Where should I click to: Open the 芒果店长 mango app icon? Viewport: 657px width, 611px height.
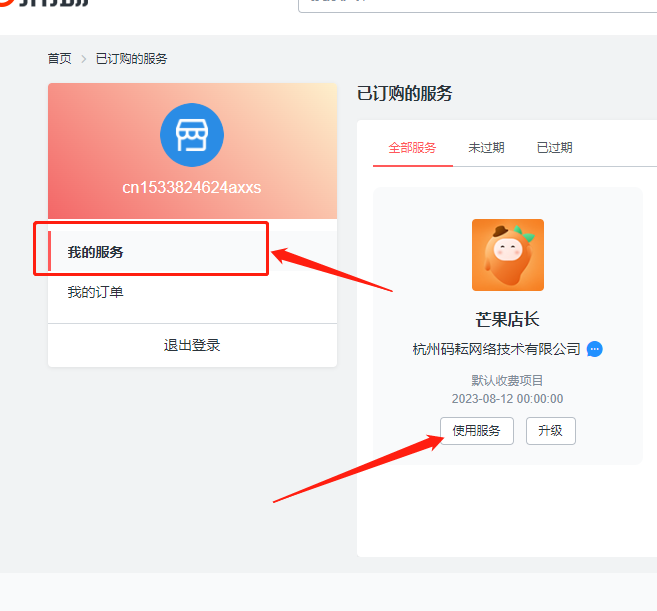507,255
